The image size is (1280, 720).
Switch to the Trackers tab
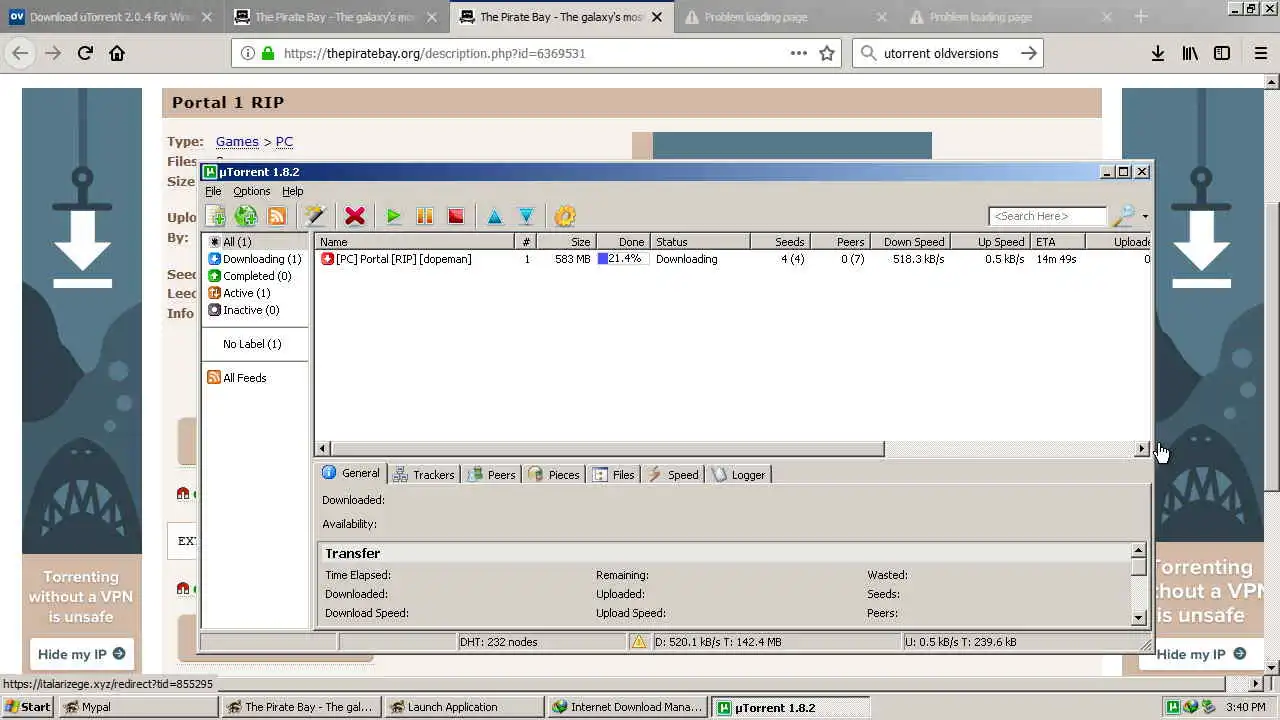tap(424, 475)
